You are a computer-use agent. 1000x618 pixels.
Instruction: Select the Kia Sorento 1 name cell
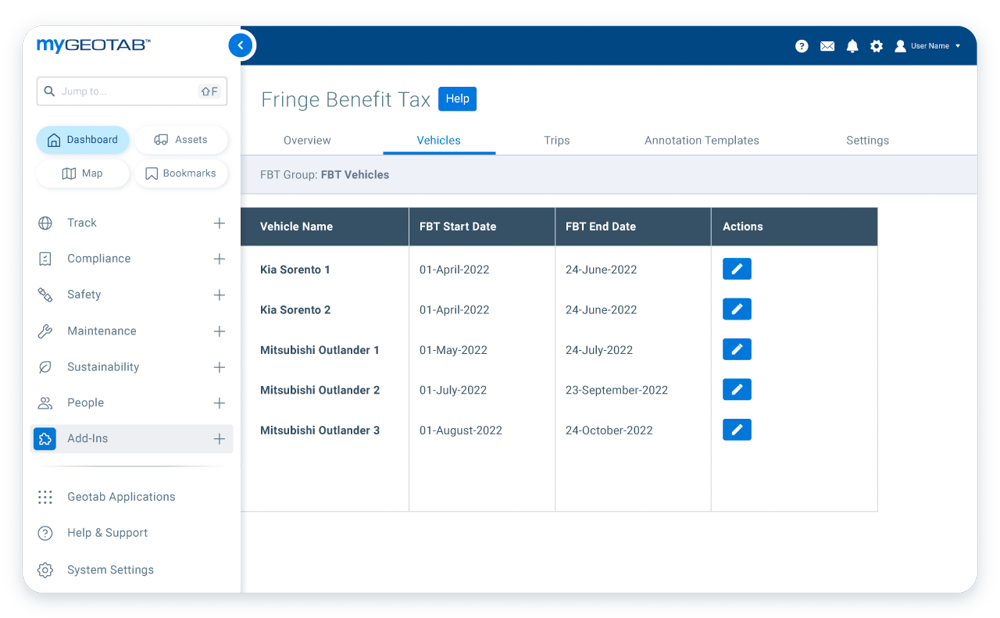[295, 270]
